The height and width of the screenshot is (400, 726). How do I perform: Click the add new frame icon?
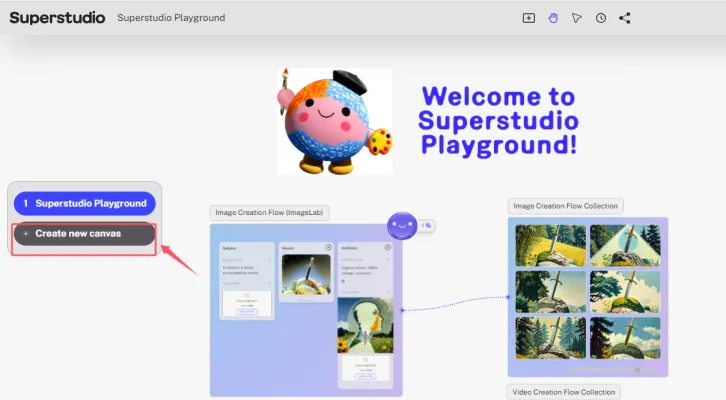click(529, 18)
